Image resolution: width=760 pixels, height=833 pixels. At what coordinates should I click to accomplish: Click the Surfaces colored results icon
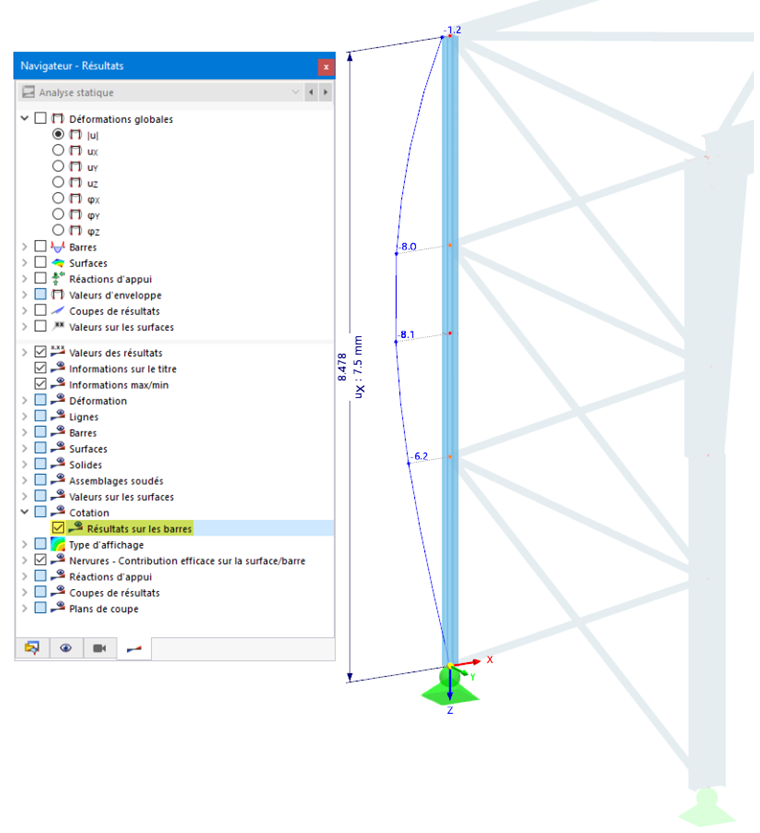pyautogui.click(x=58, y=262)
